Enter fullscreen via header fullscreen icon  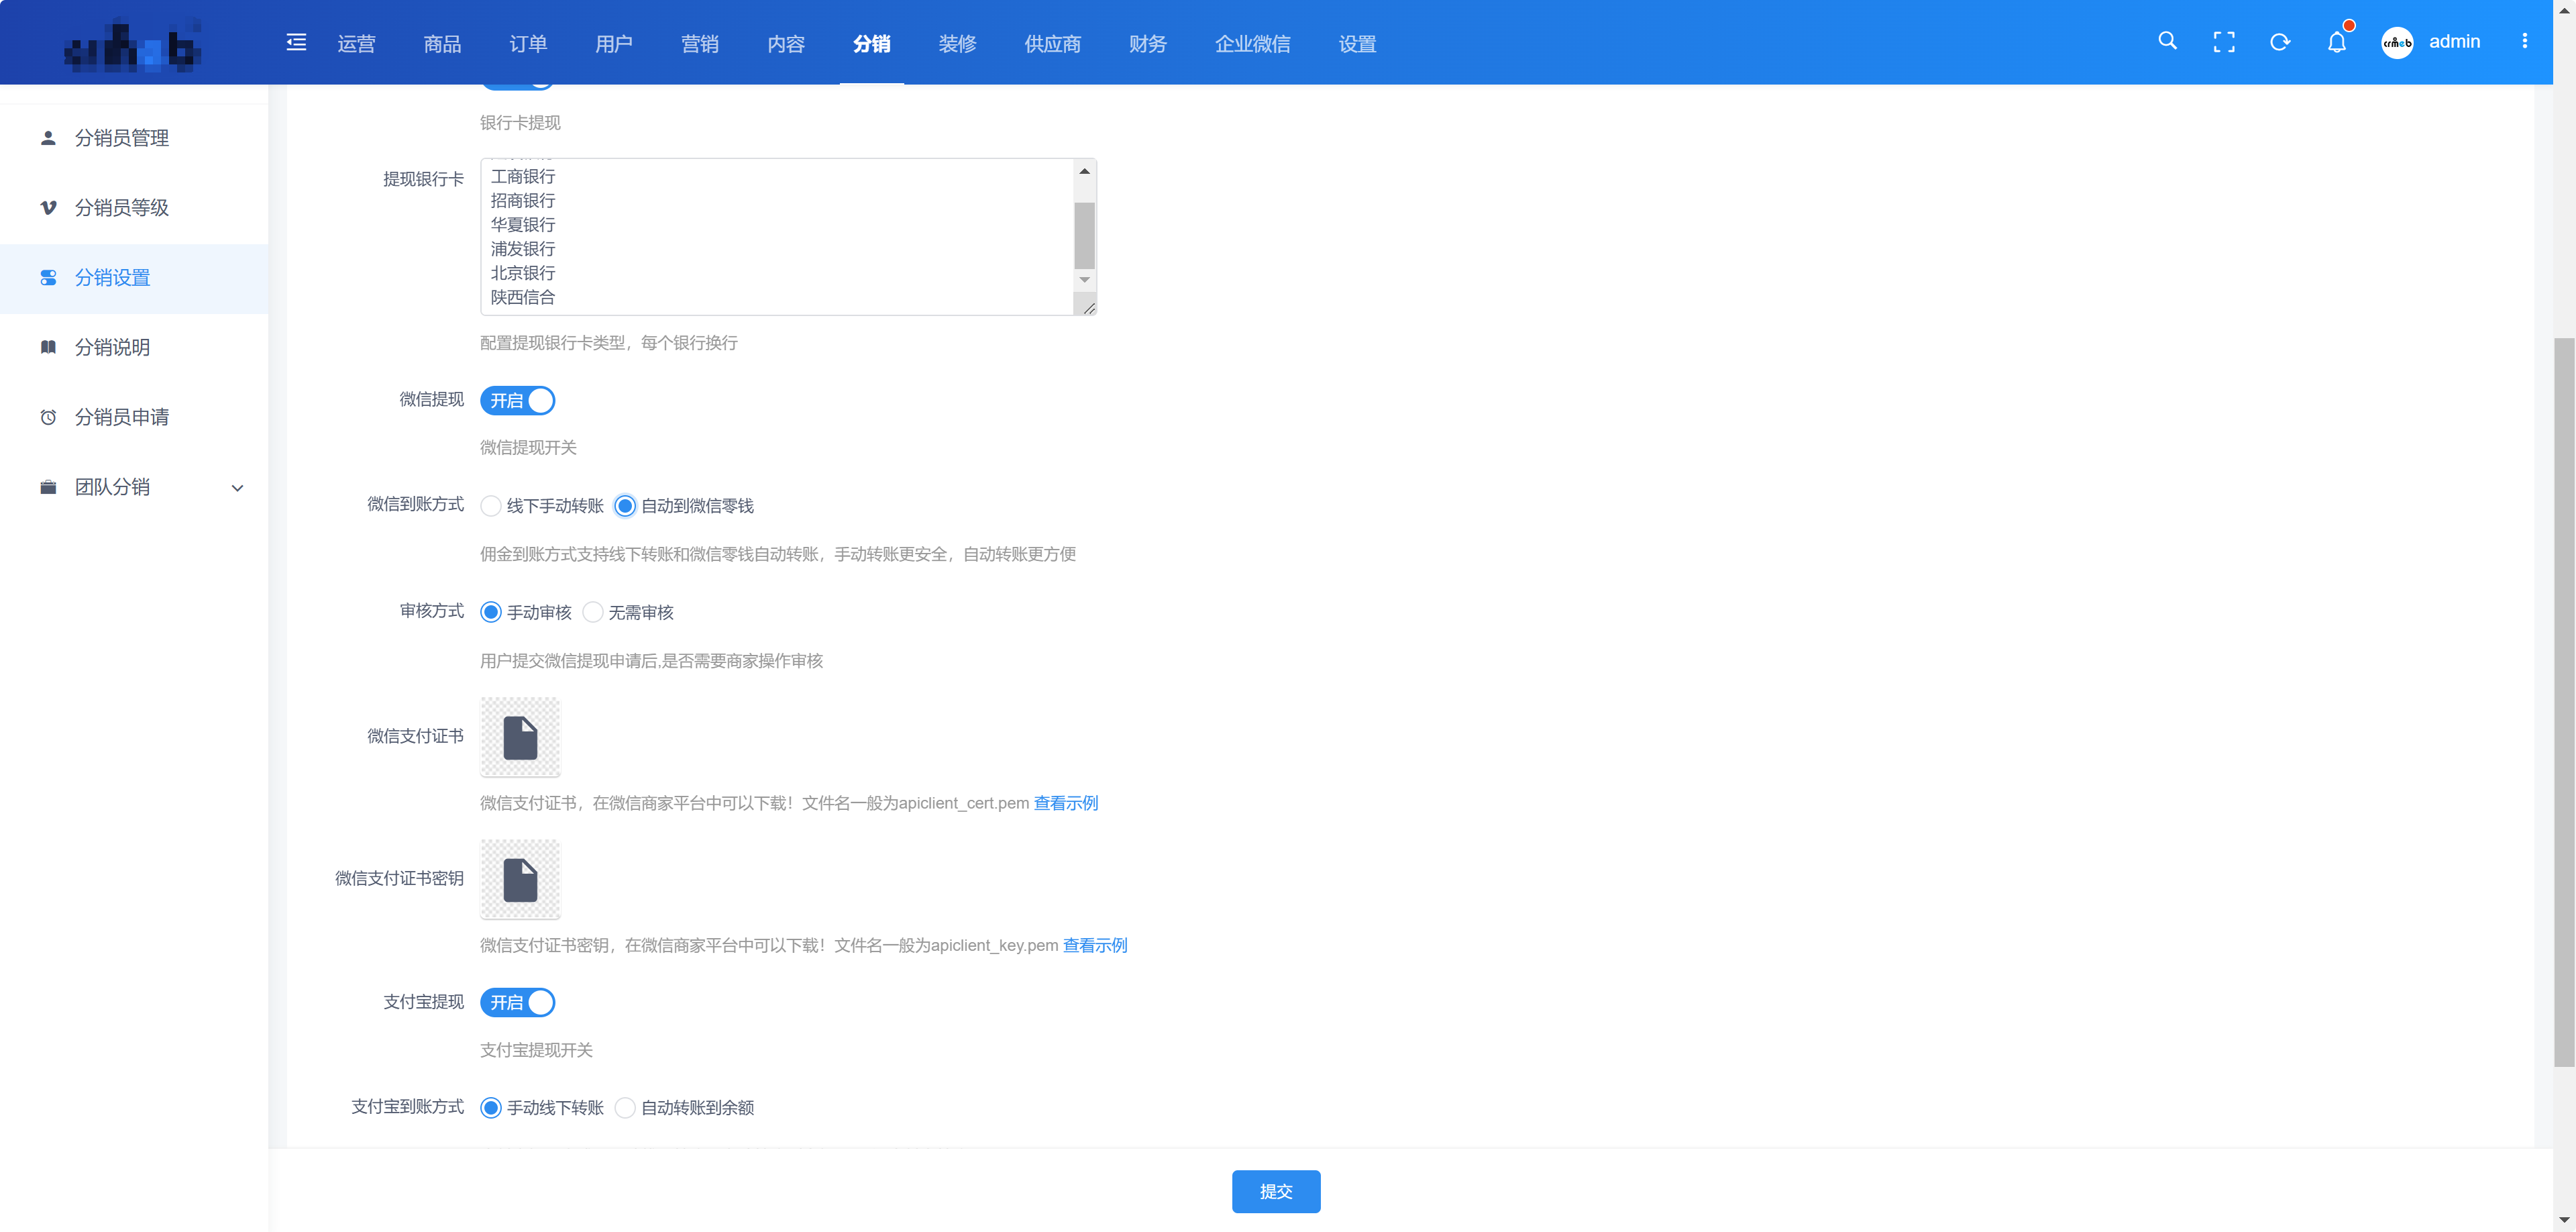click(x=2223, y=42)
